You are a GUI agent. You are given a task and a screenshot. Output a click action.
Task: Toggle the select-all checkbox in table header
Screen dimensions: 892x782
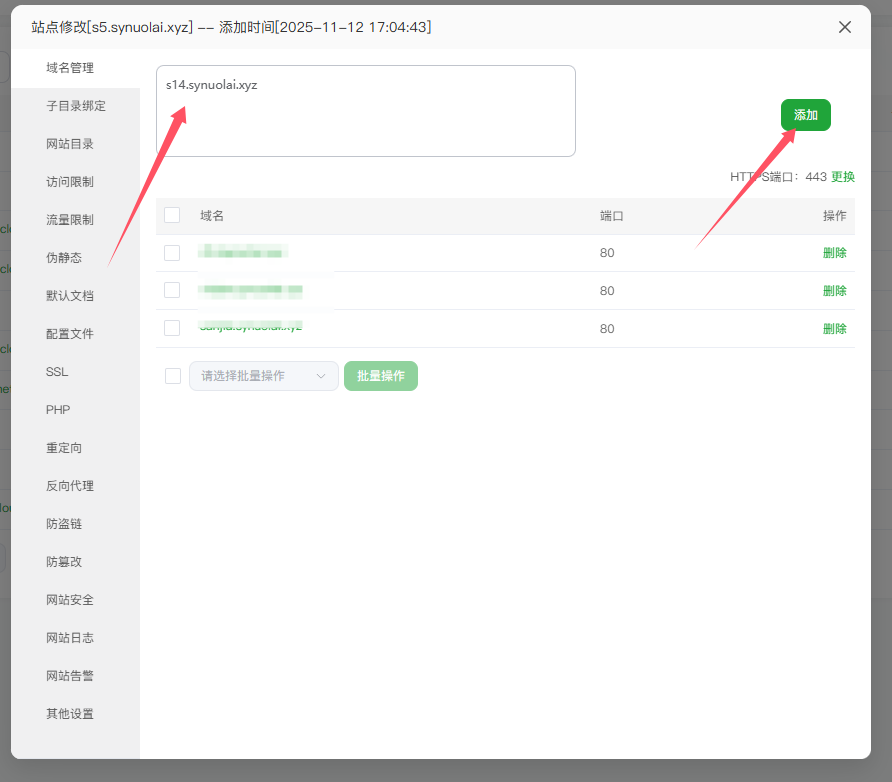click(x=172, y=215)
